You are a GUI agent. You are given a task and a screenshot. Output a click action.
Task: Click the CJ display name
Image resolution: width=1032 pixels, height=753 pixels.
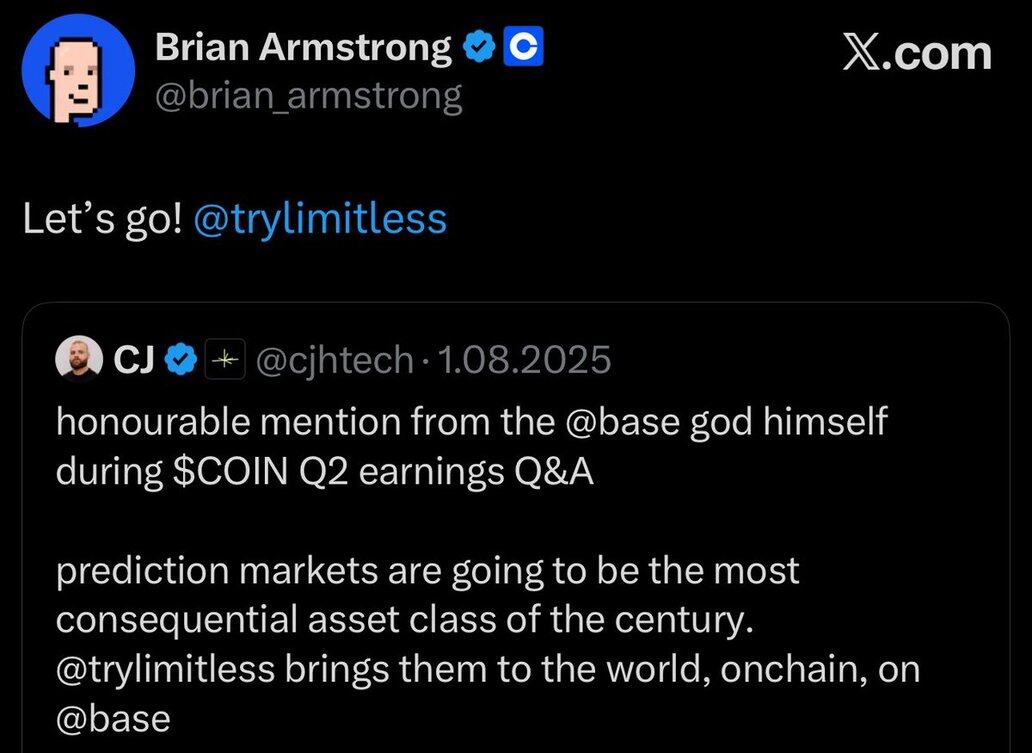134,359
